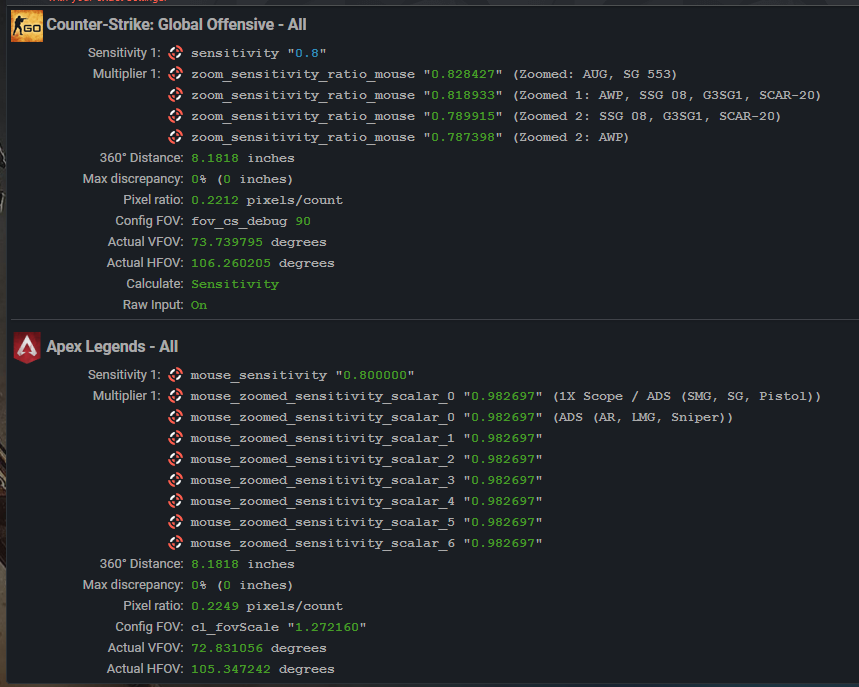
Task: Select the CS:GO sensitivity value 0.8
Action: [307, 53]
